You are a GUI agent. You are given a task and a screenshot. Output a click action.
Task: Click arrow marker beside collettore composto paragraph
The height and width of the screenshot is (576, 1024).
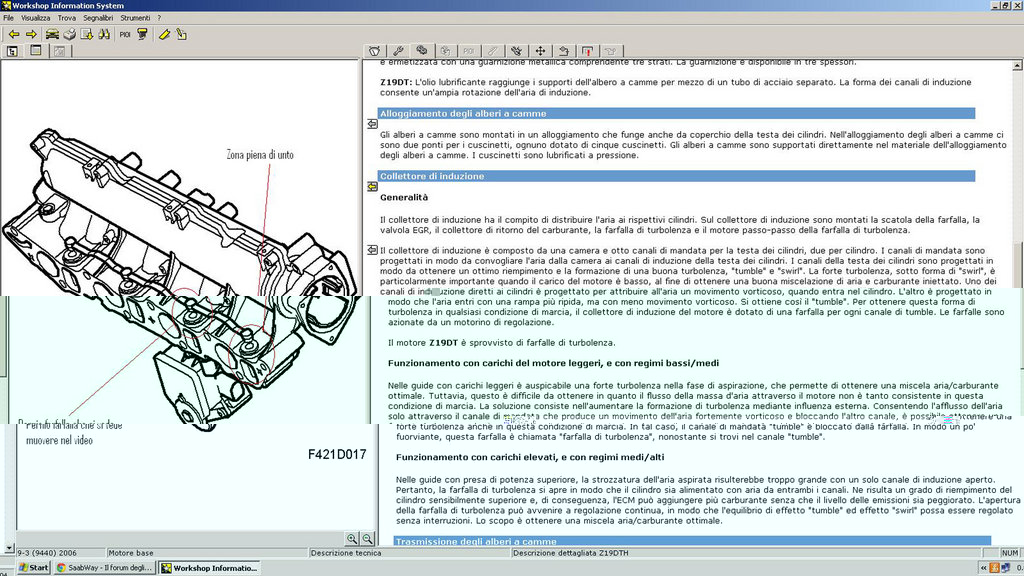pyautogui.click(x=372, y=250)
